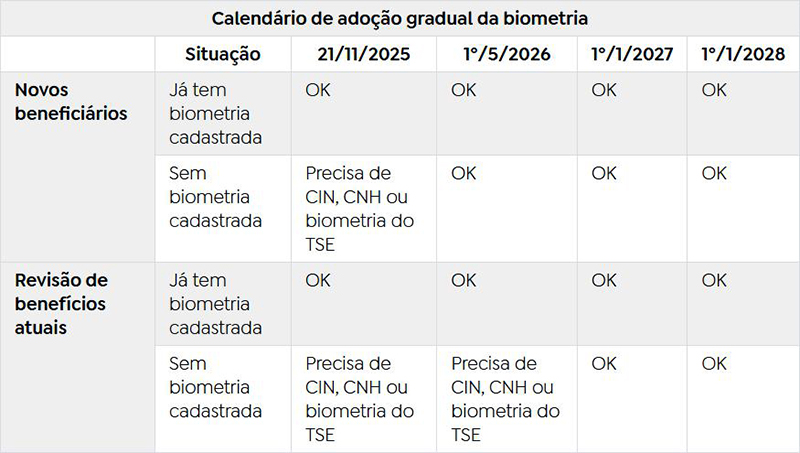Image resolution: width=800 pixels, height=453 pixels.
Task: Click OK under 1º/1/2027 for Revisão sem biometria
Action: coord(604,364)
